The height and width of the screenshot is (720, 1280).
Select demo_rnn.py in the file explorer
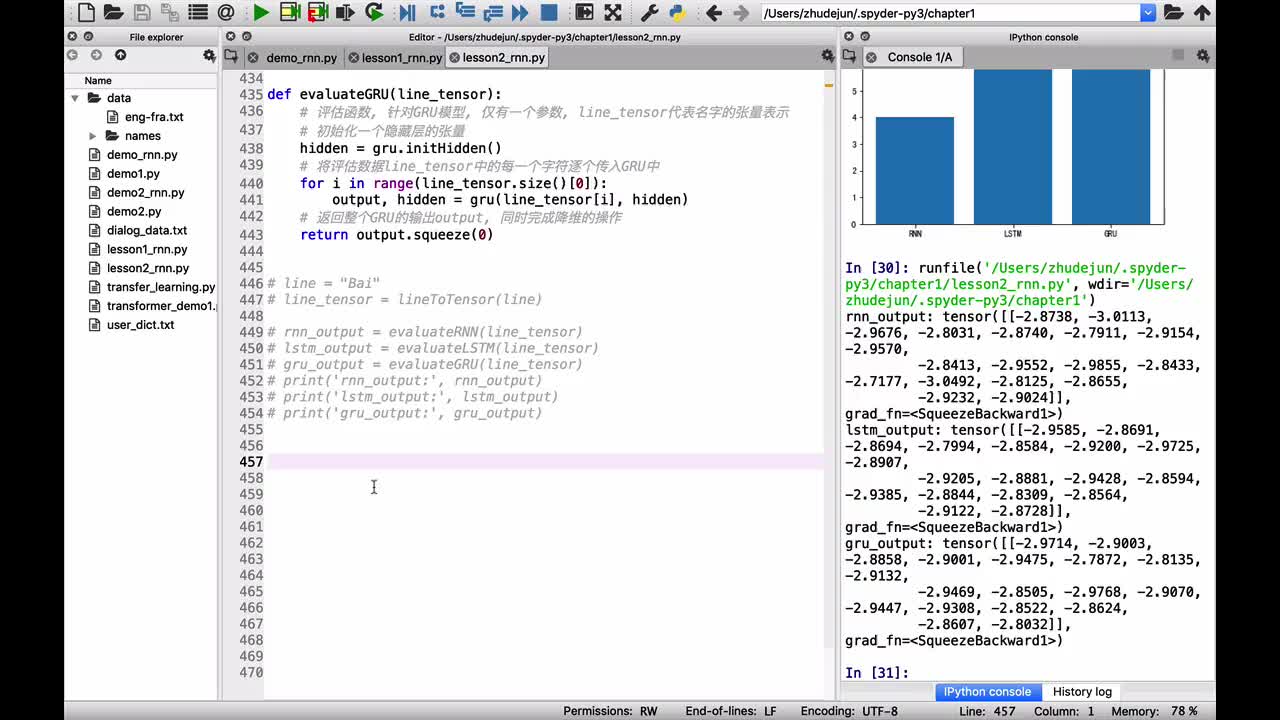(x=142, y=155)
